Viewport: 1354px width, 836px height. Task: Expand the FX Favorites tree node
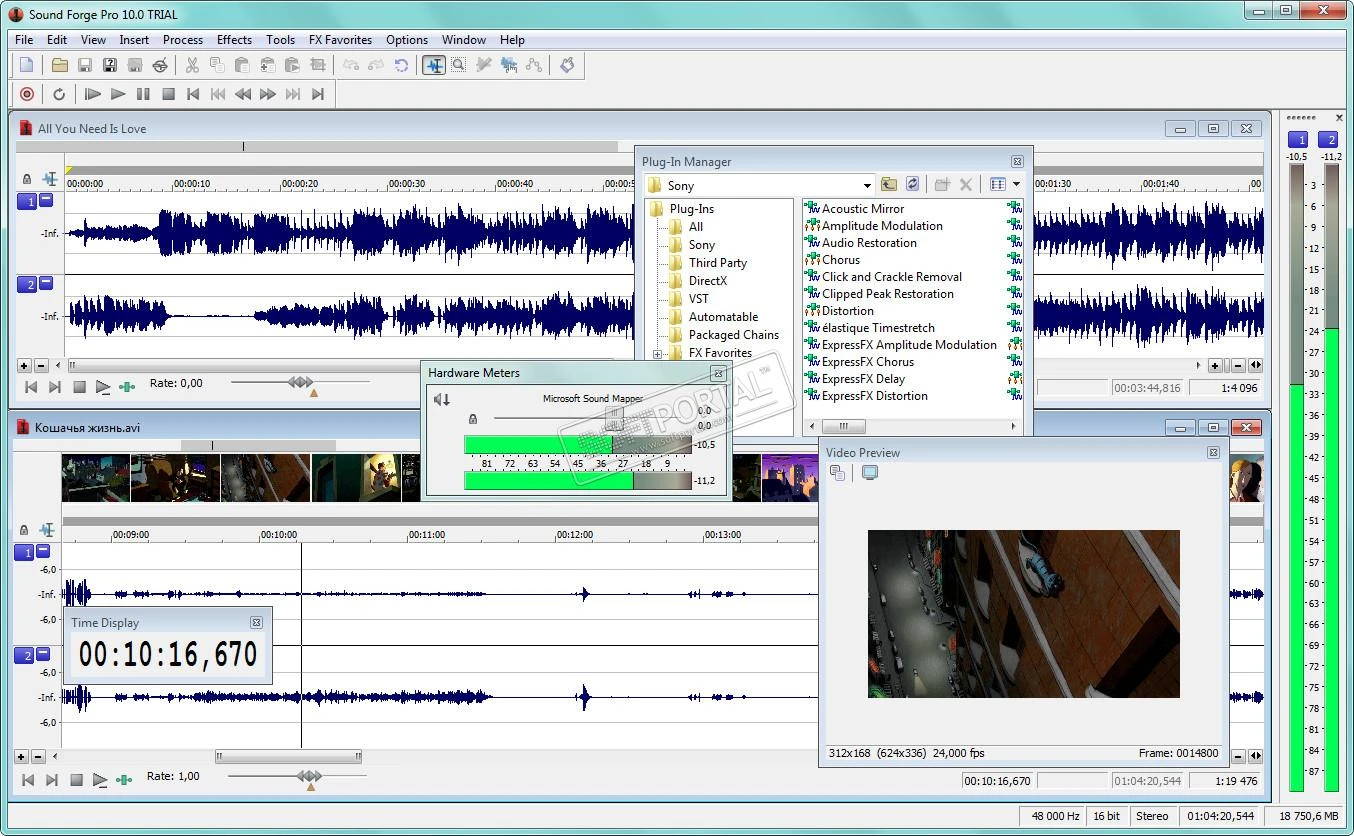pyautogui.click(x=657, y=354)
